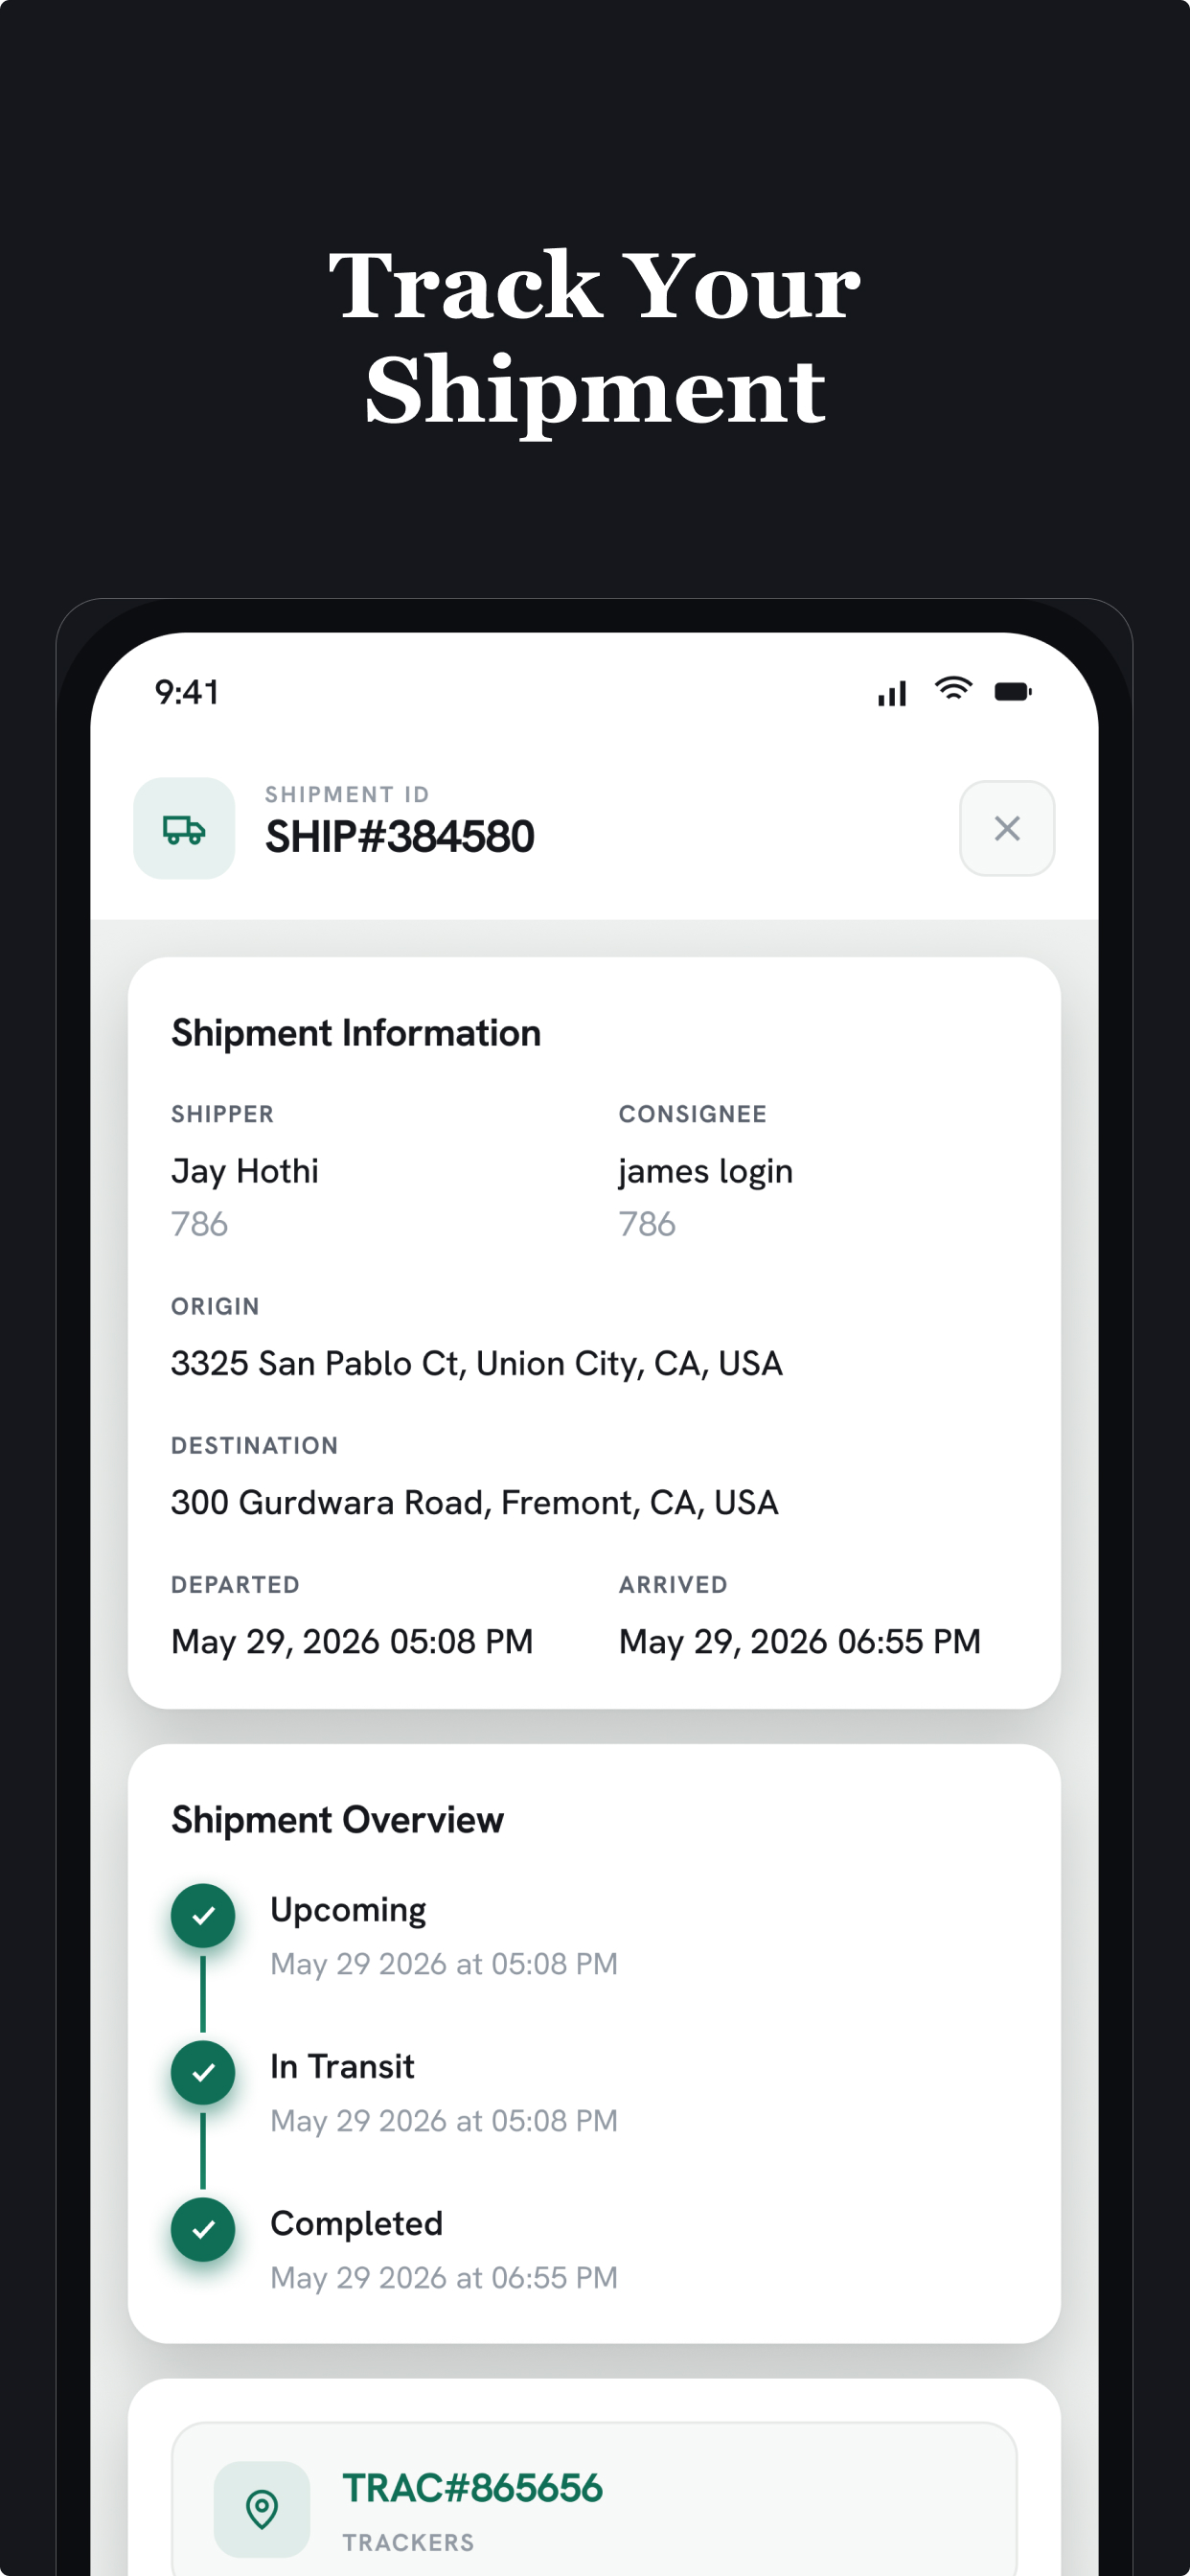Screen dimensions: 1190x2576
Task: Close the shipment details with the X button
Action: tap(1006, 828)
